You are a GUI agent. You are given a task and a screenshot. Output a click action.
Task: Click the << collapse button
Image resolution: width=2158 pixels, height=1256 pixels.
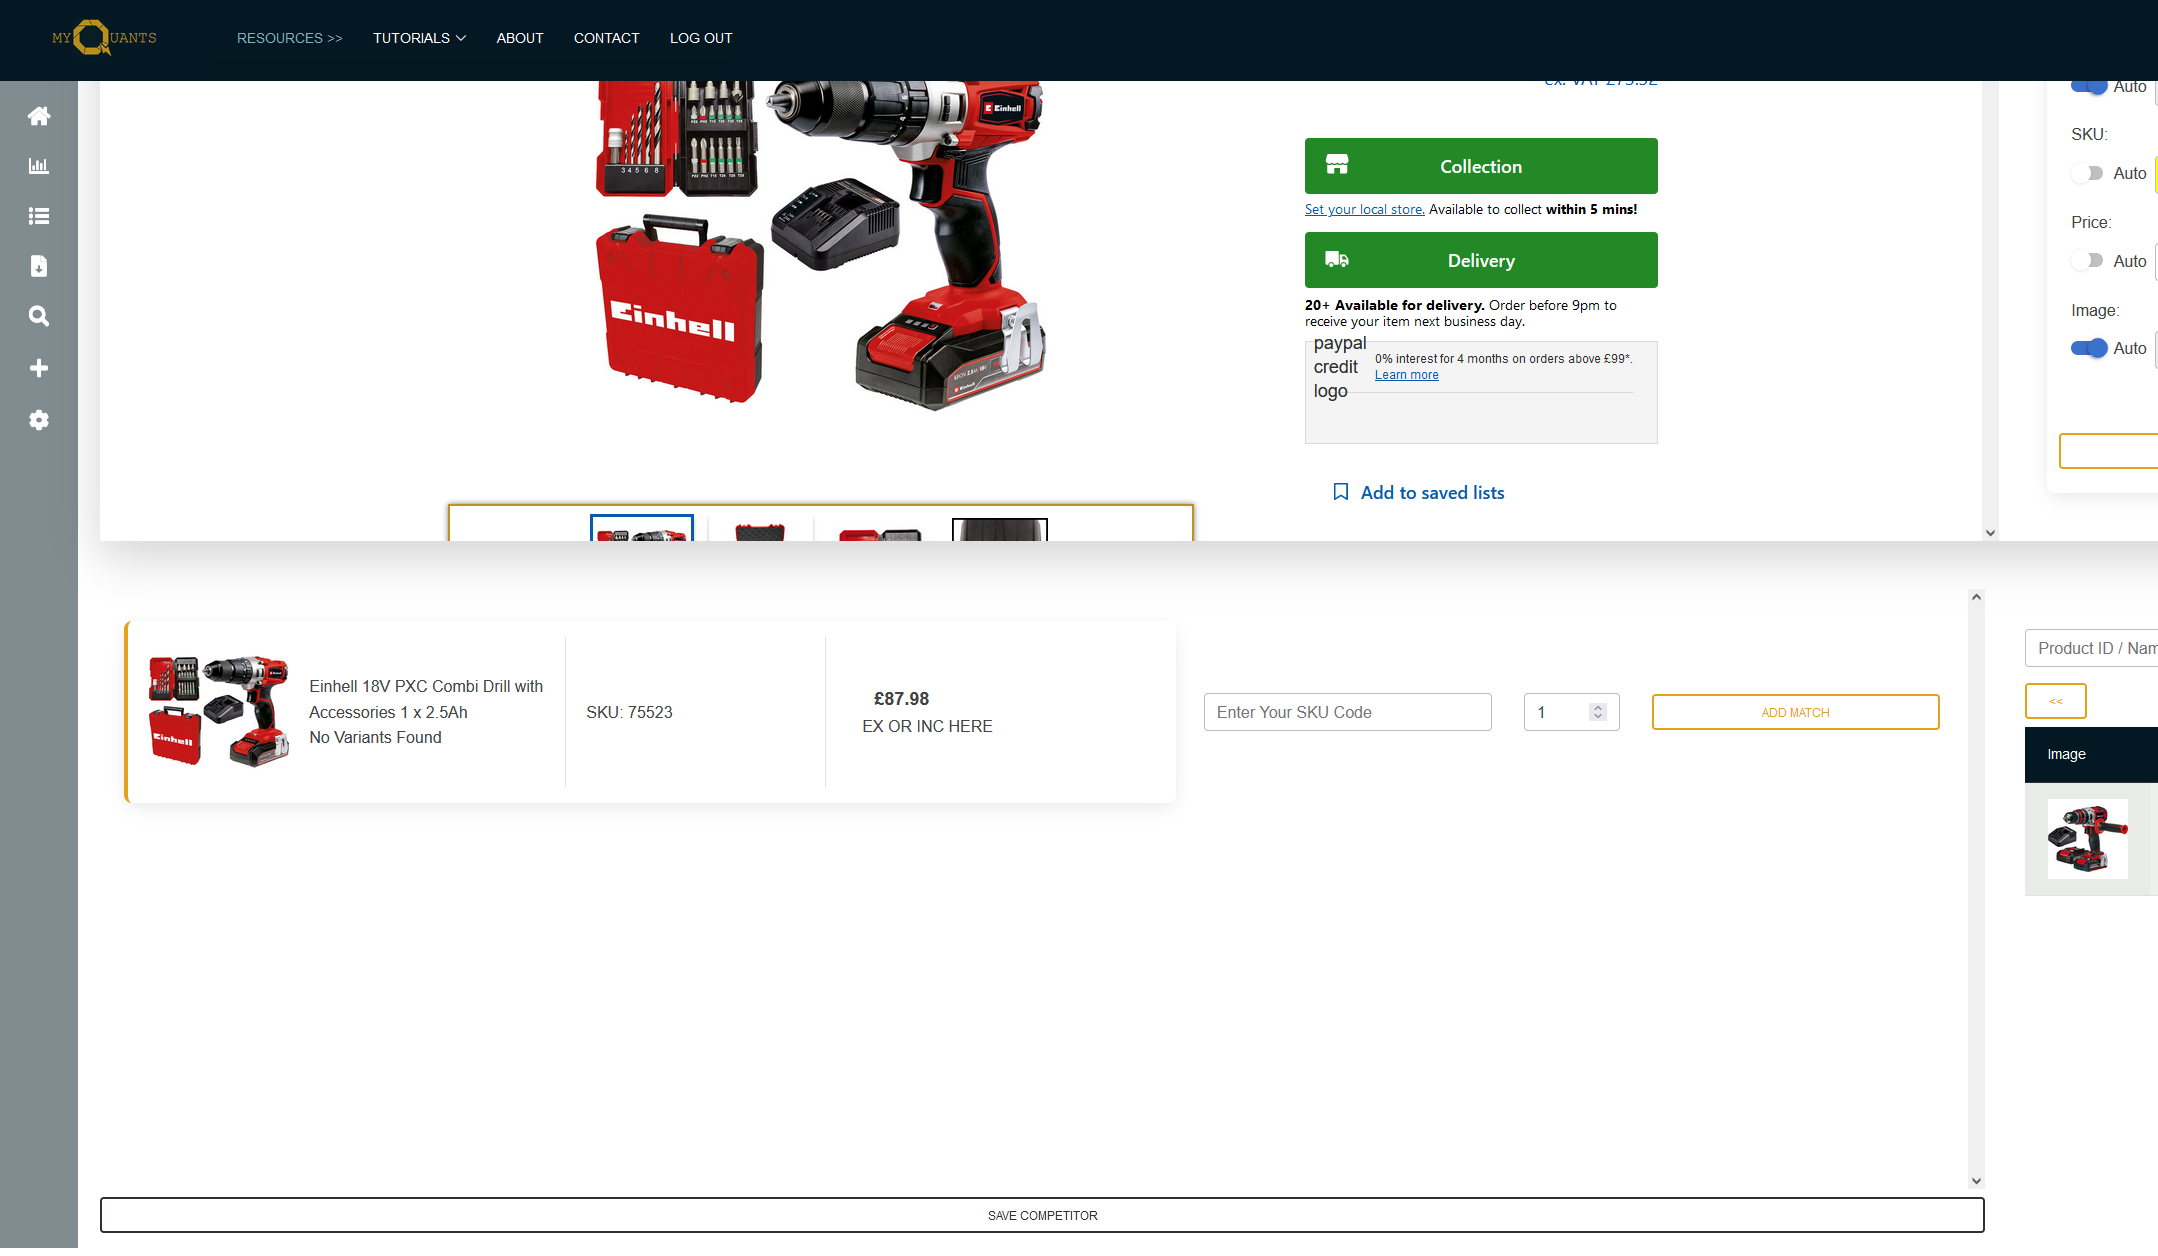click(x=2056, y=701)
